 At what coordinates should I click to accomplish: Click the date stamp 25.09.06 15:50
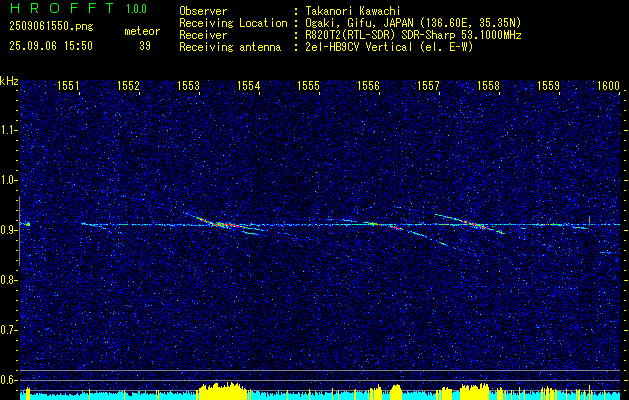click(51, 46)
